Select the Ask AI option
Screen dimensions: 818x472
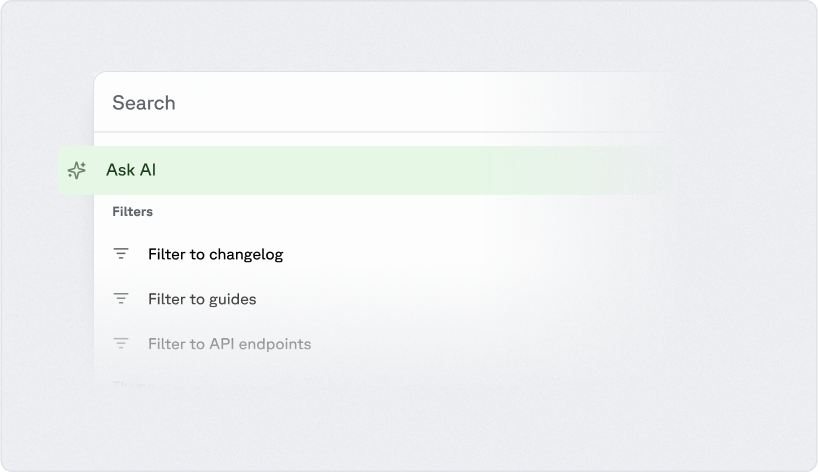click(x=131, y=171)
